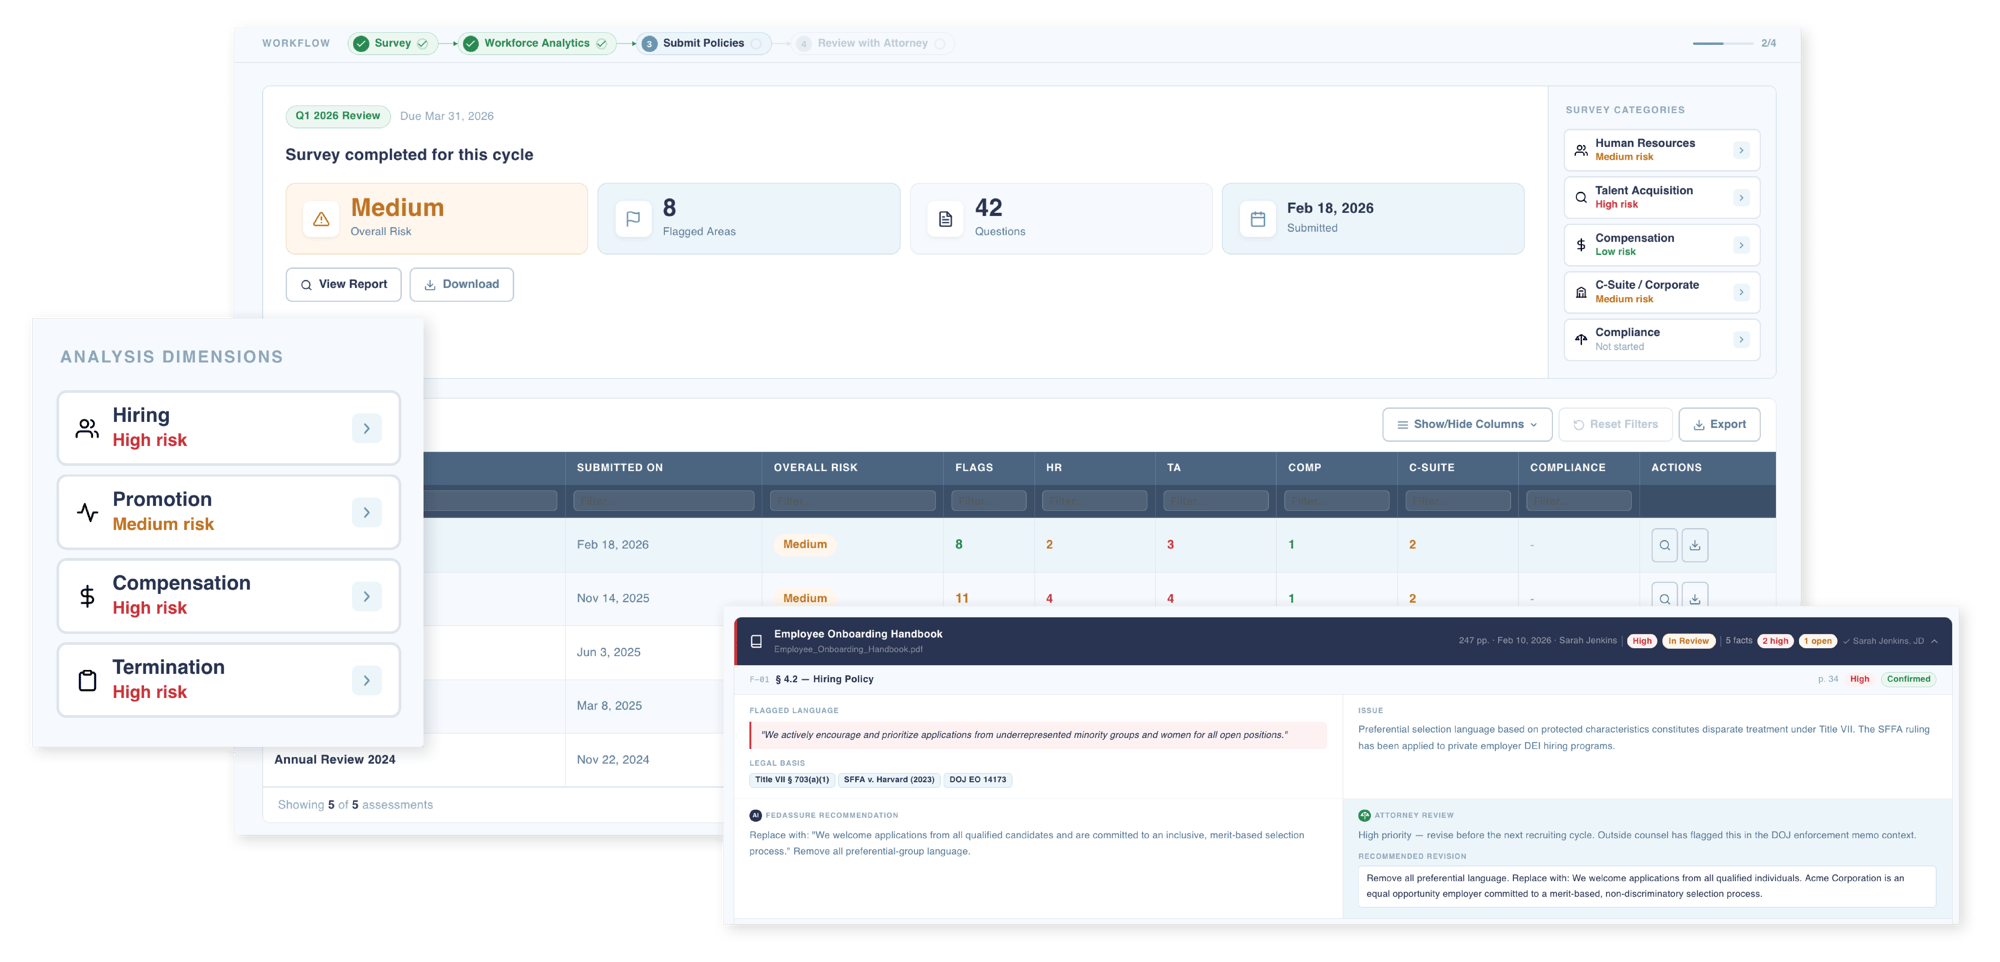The image size is (2000, 962).
Task: Click the dollar icon in the Analysis Dimensions Compensation card
Action: (88, 596)
